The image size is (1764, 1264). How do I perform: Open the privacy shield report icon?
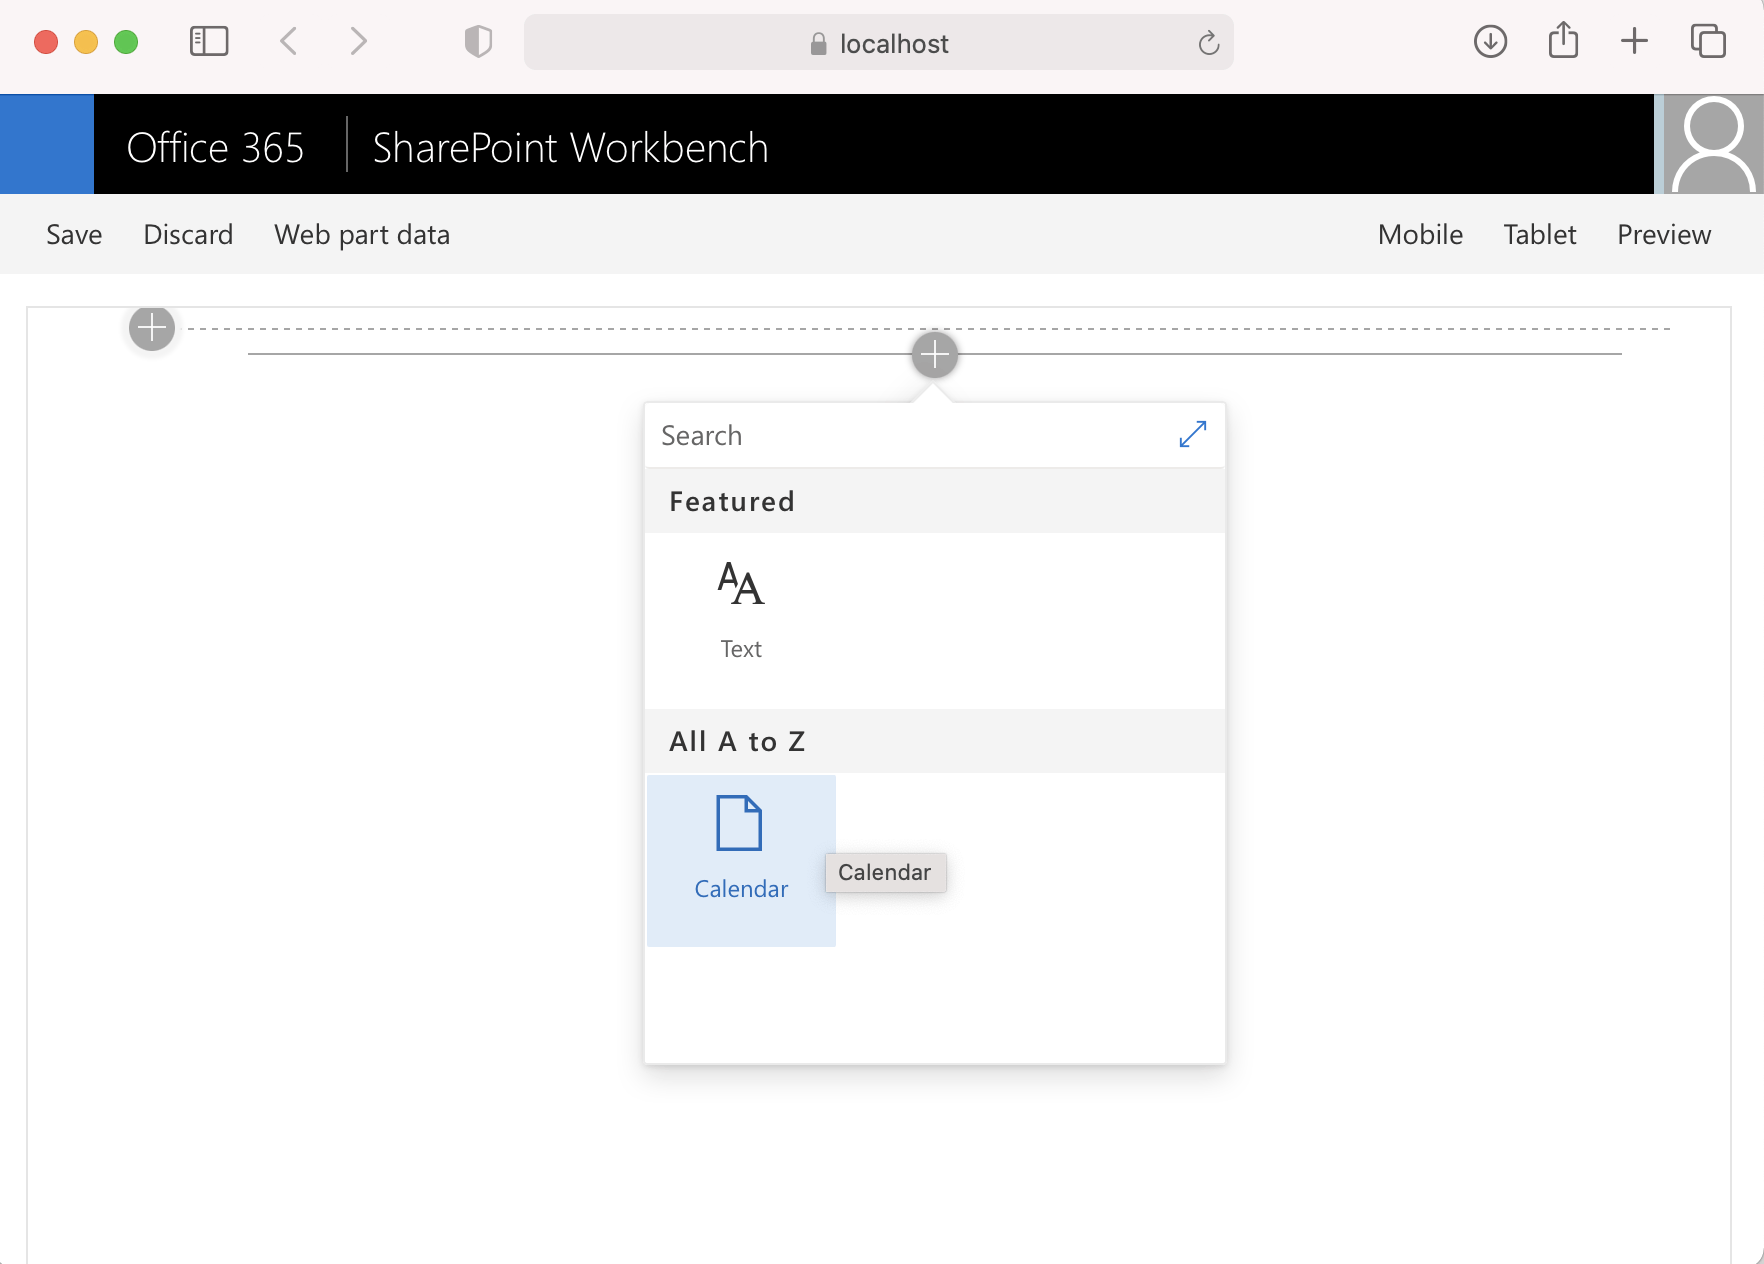coord(478,42)
